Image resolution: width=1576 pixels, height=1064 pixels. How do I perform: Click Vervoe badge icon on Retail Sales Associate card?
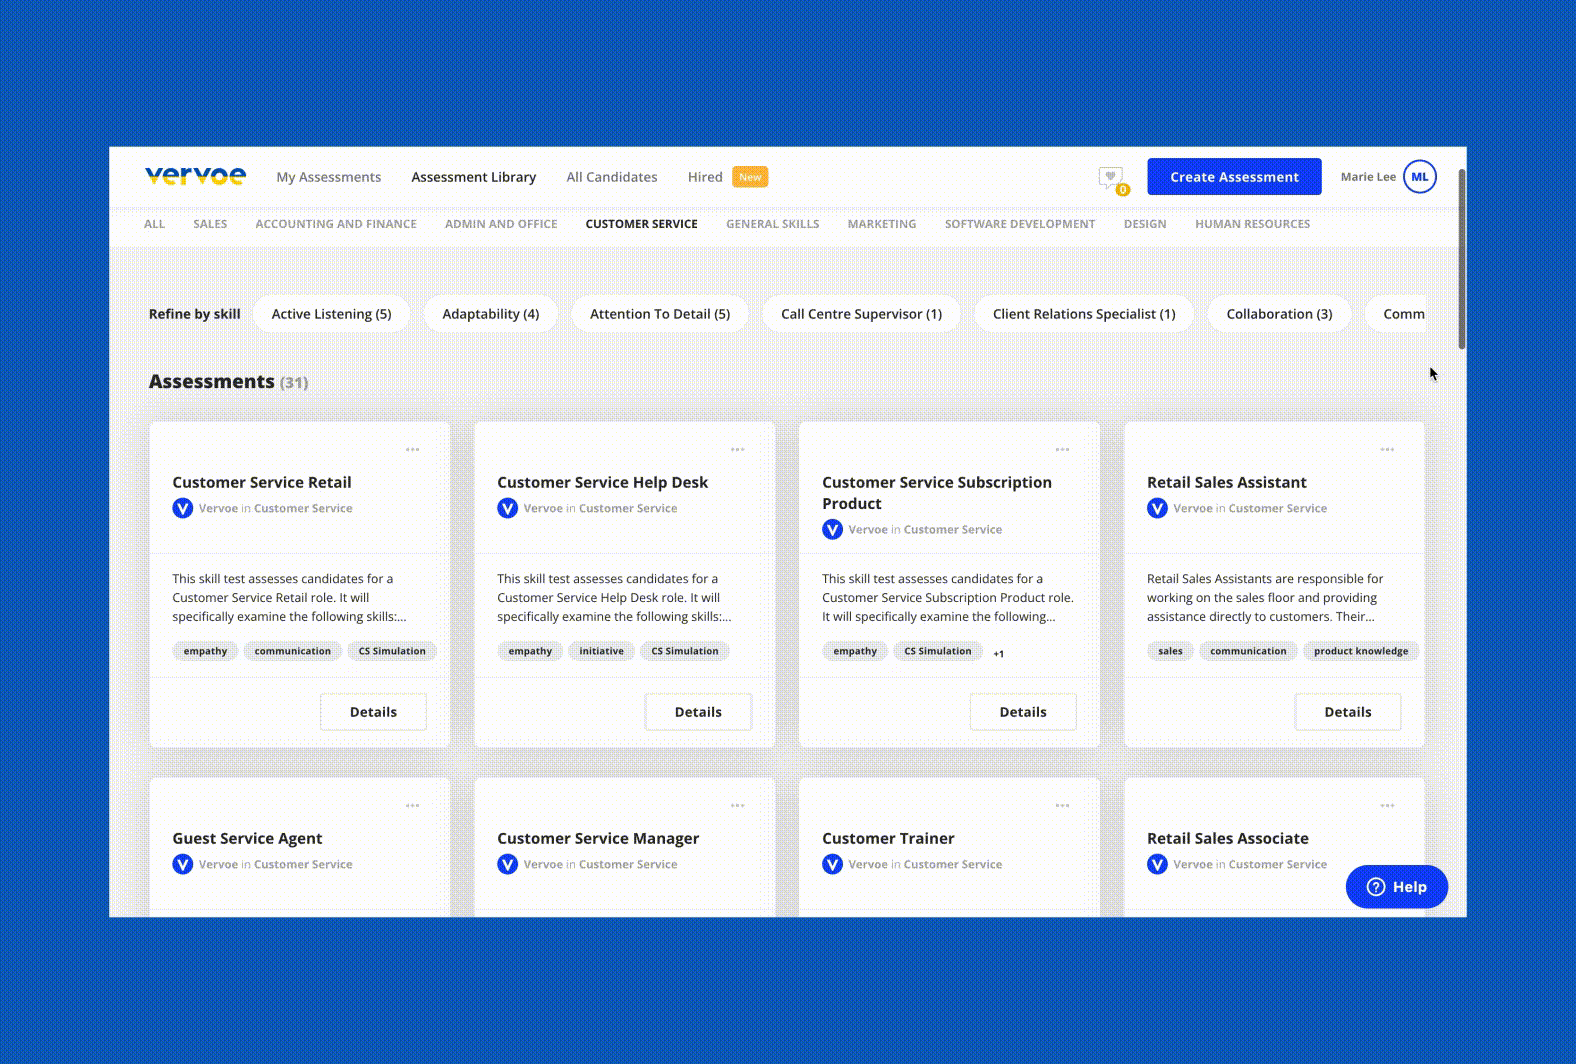click(x=1157, y=864)
